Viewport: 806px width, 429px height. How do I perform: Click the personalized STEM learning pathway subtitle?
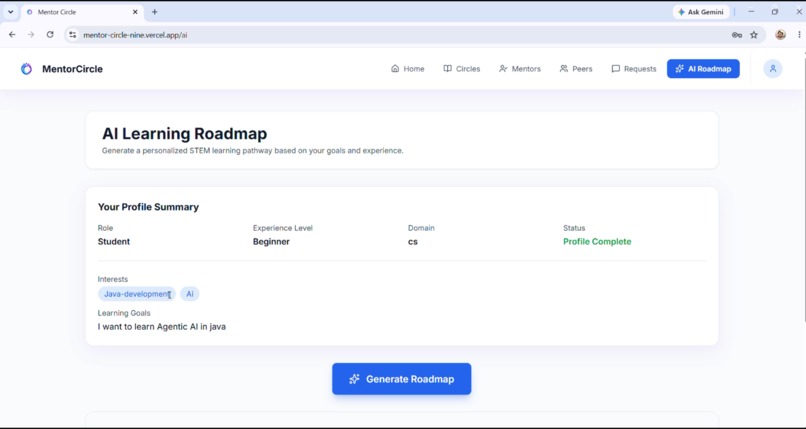pyautogui.click(x=252, y=151)
